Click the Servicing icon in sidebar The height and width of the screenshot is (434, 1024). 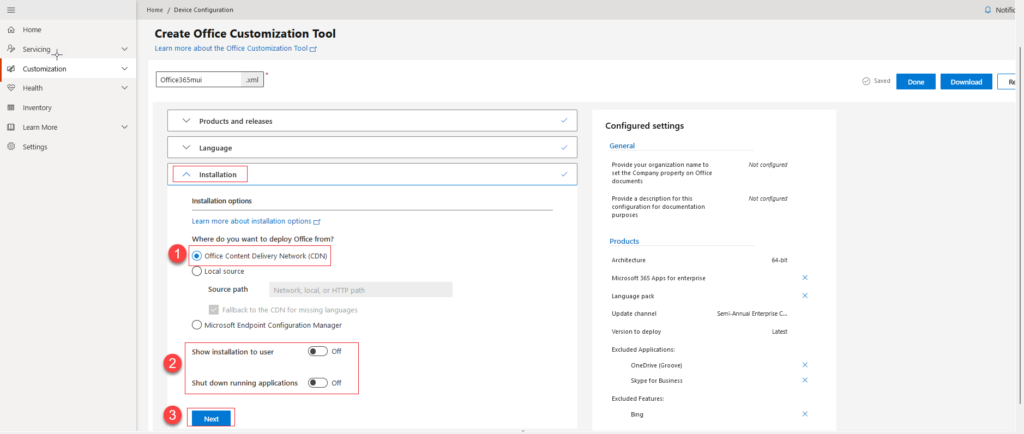point(10,49)
